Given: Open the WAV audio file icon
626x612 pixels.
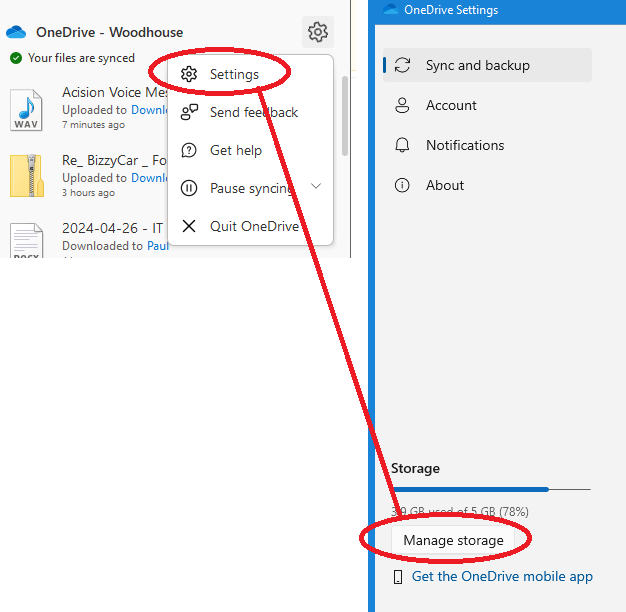Looking at the screenshot, I should tap(26, 110).
